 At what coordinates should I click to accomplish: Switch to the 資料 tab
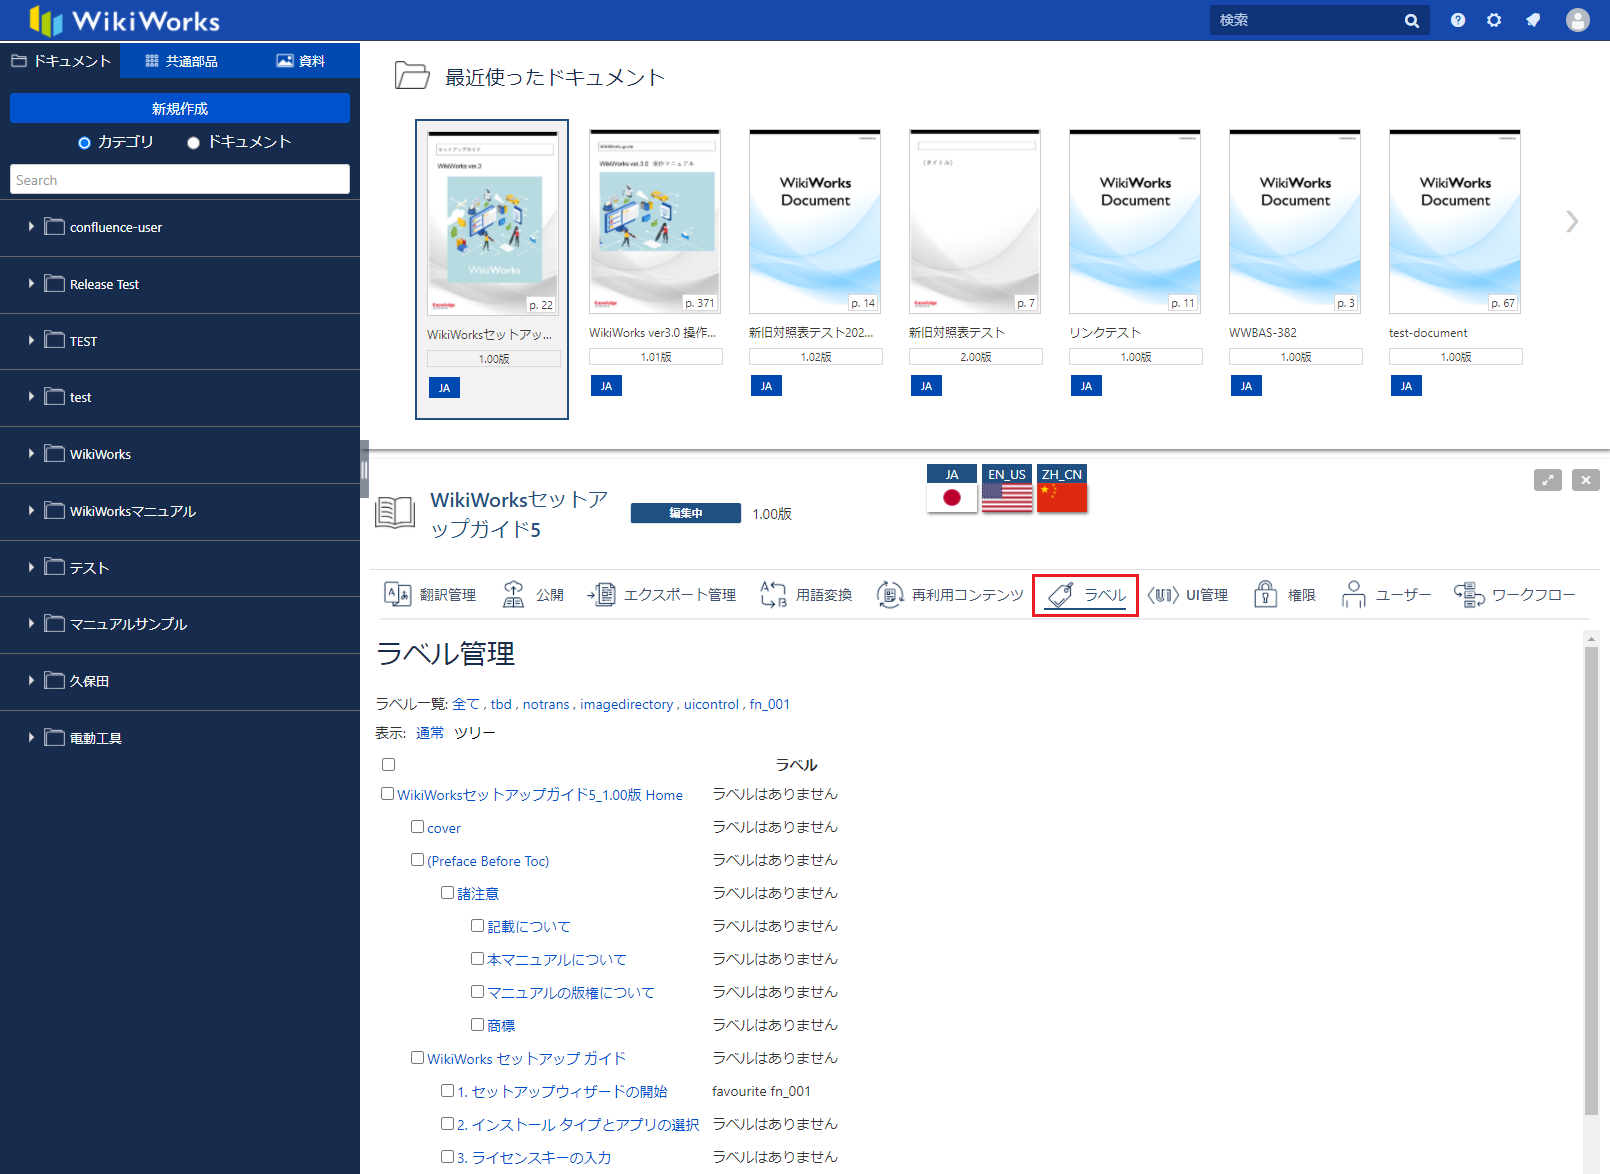tap(300, 61)
